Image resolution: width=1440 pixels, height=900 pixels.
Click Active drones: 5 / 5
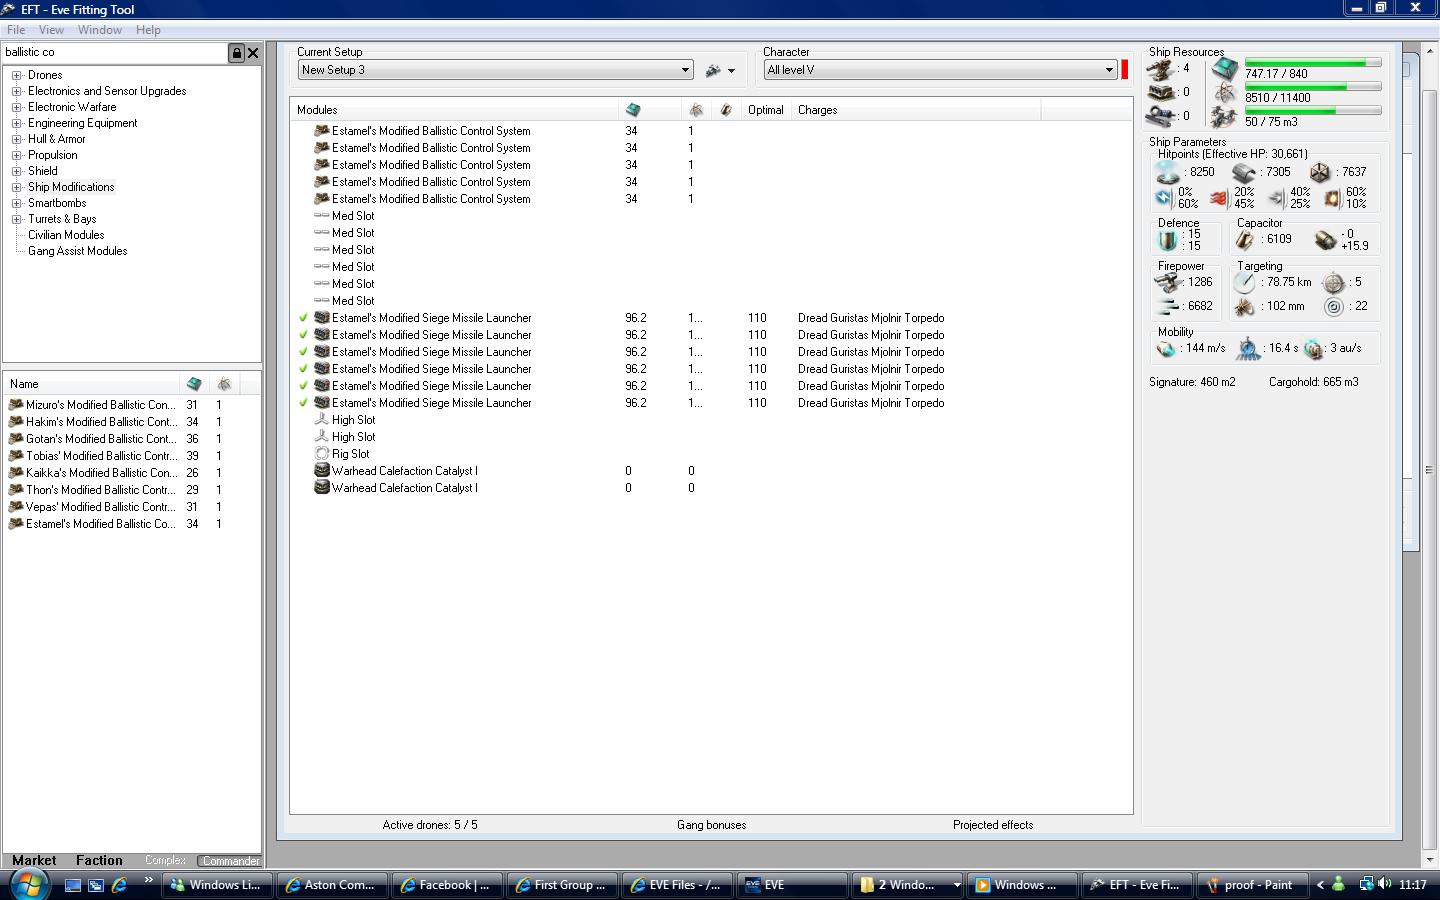point(430,825)
